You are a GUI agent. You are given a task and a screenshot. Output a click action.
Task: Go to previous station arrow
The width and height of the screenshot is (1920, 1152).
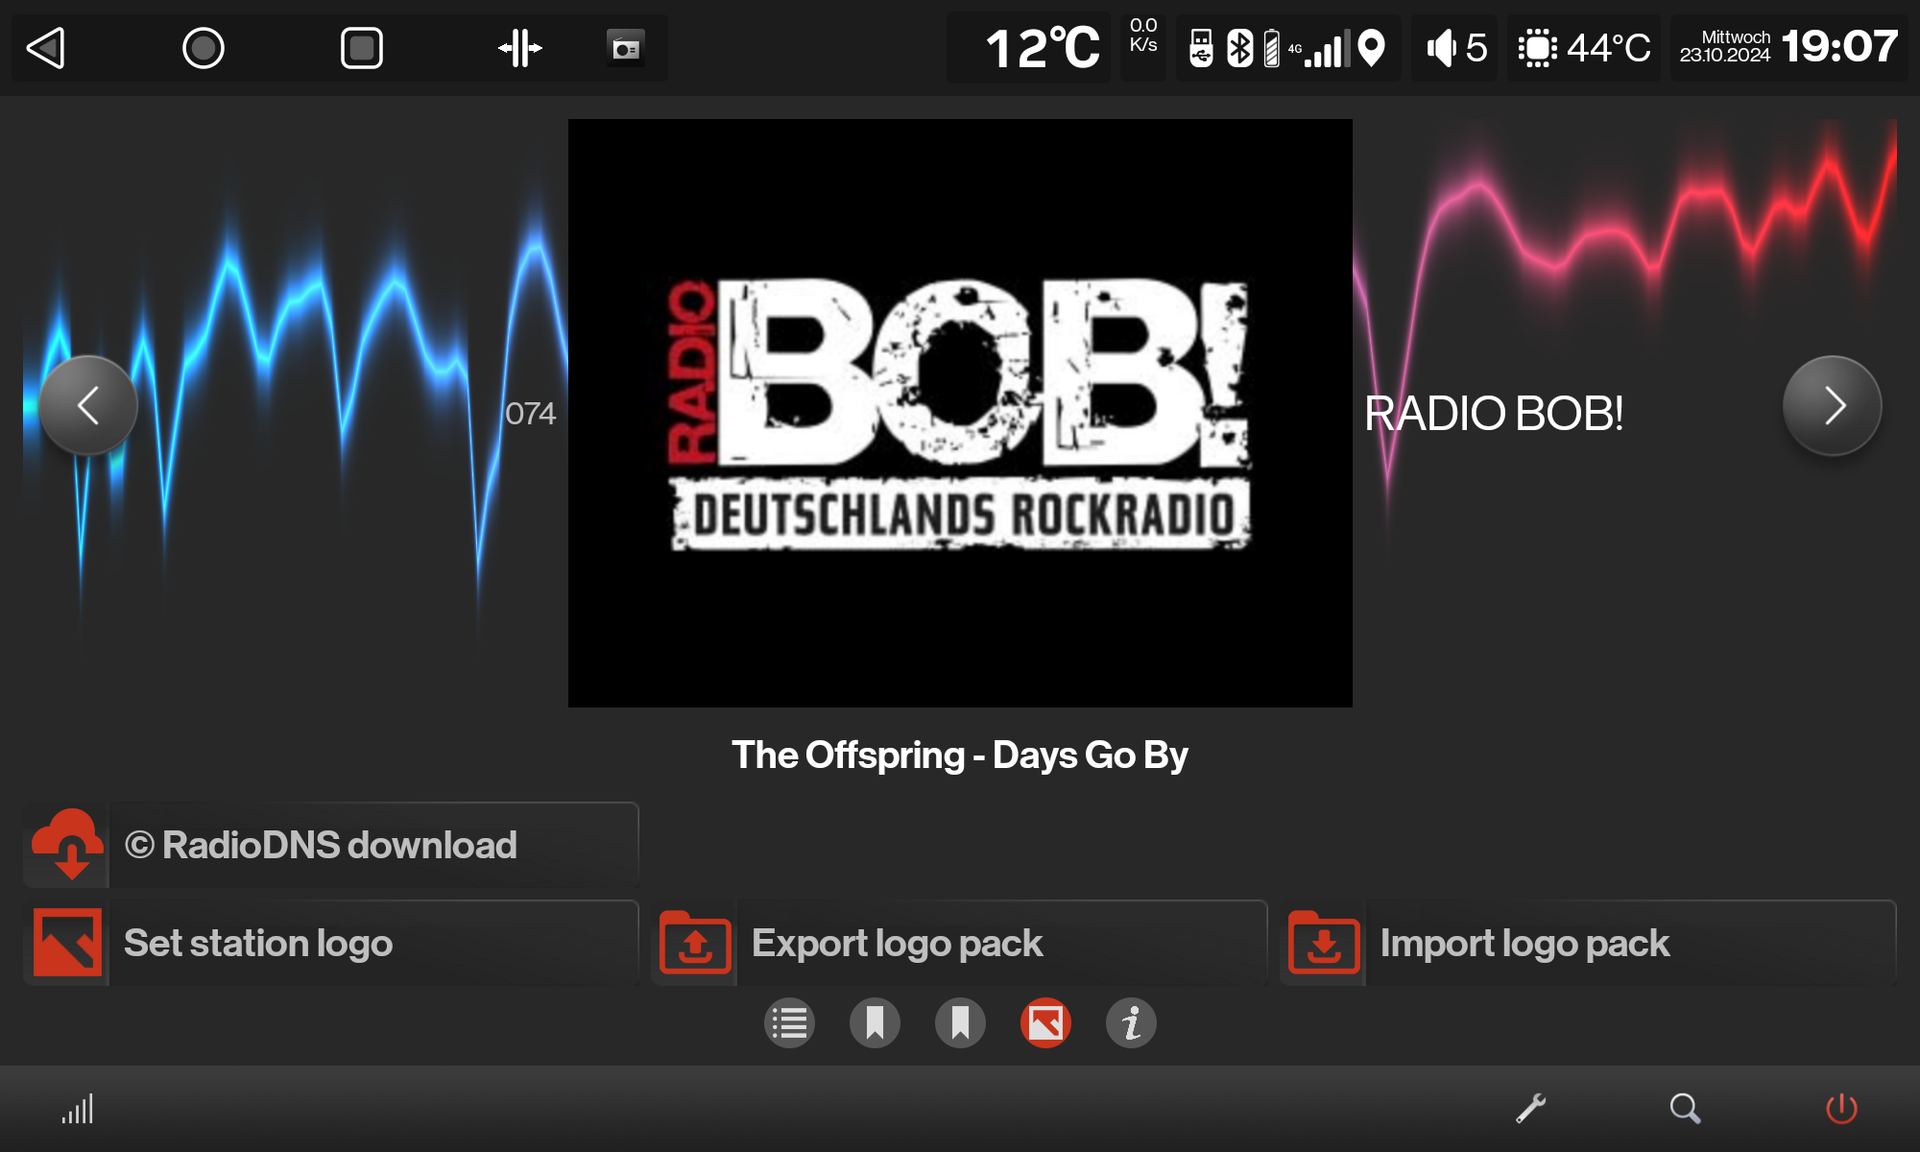(88, 406)
